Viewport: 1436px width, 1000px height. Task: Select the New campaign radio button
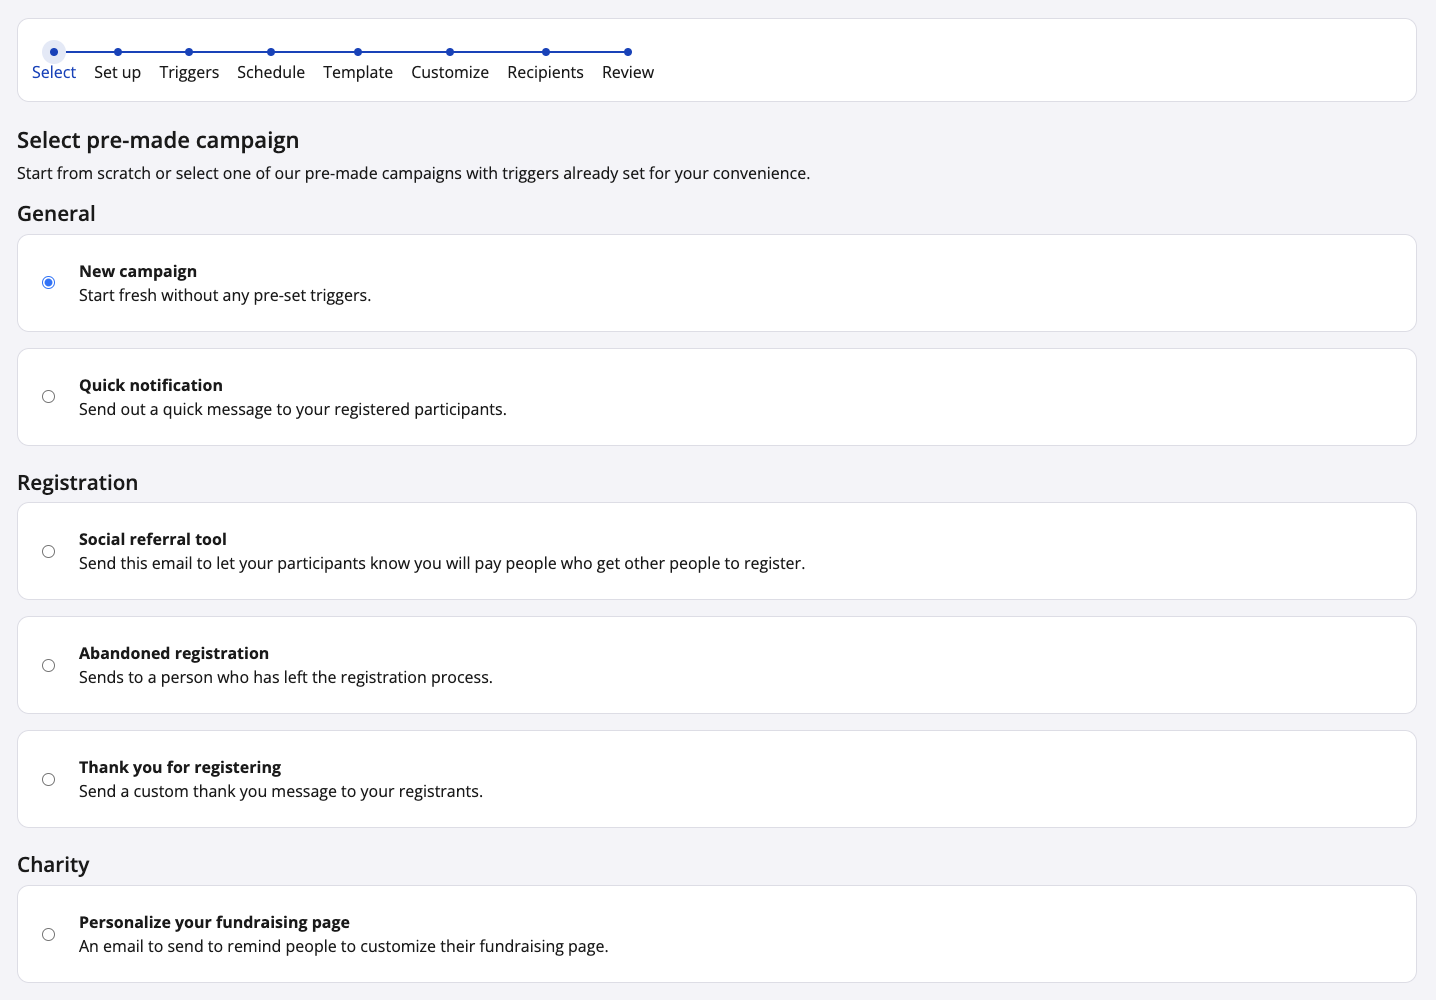[48, 283]
